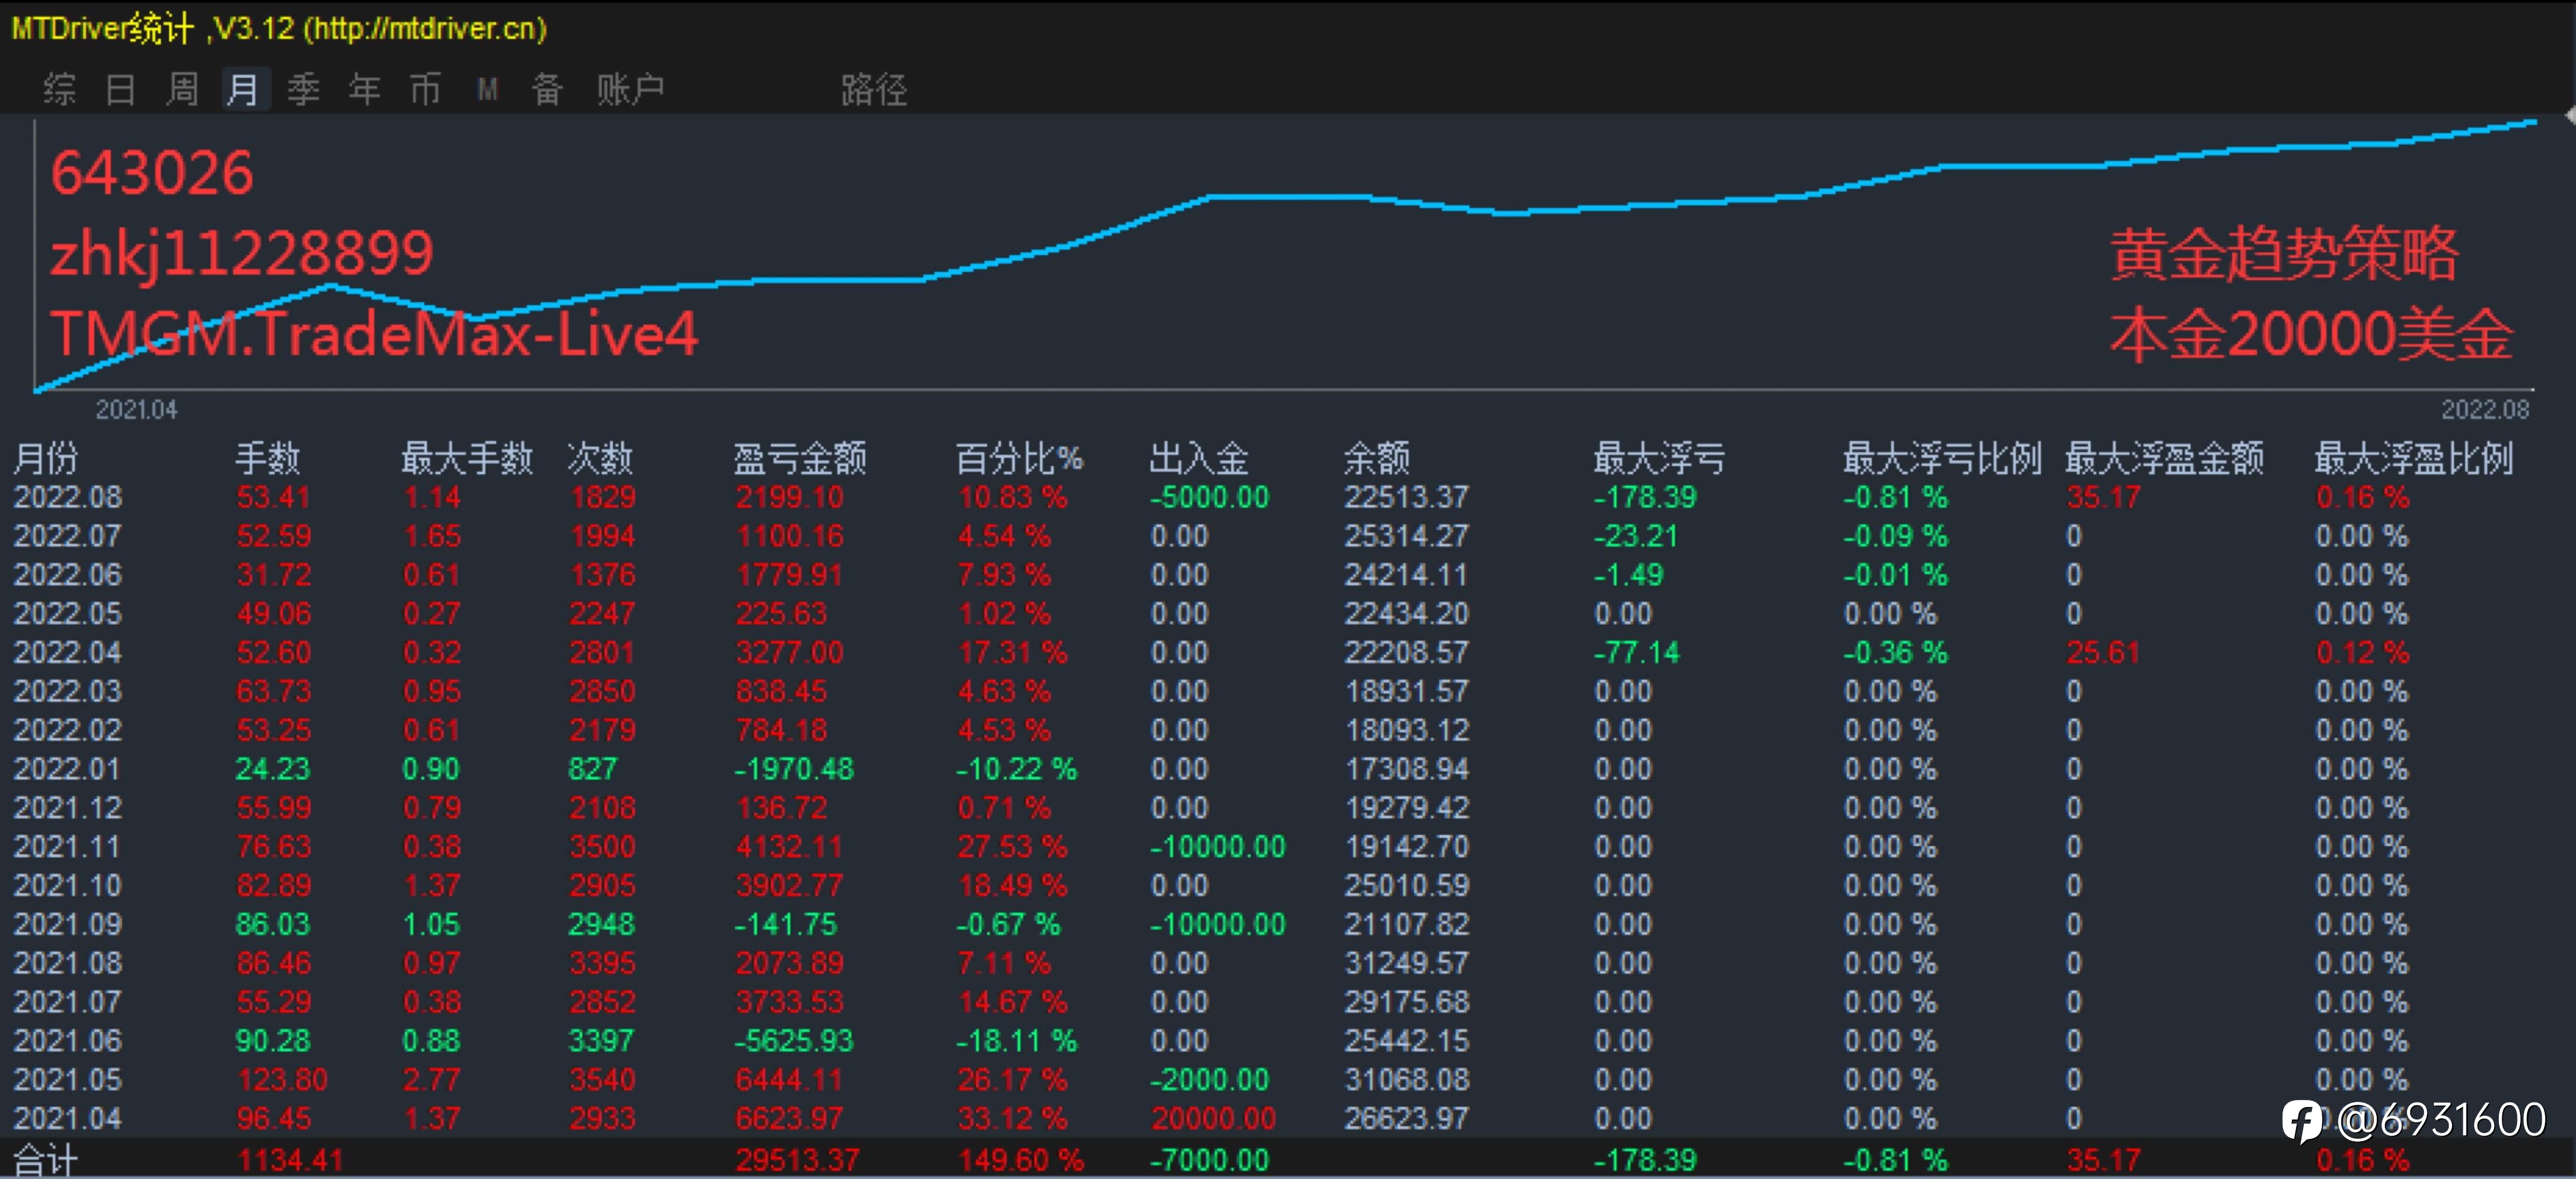The width and height of the screenshot is (2576, 1179).
Task: Open the 周 weekly statistics tab
Action: 182,90
